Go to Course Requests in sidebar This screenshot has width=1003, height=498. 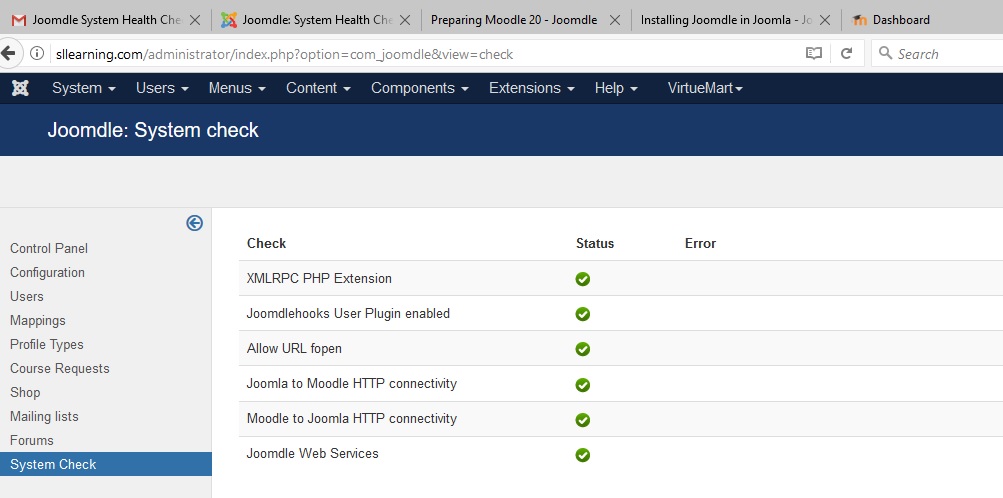[x=60, y=368]
